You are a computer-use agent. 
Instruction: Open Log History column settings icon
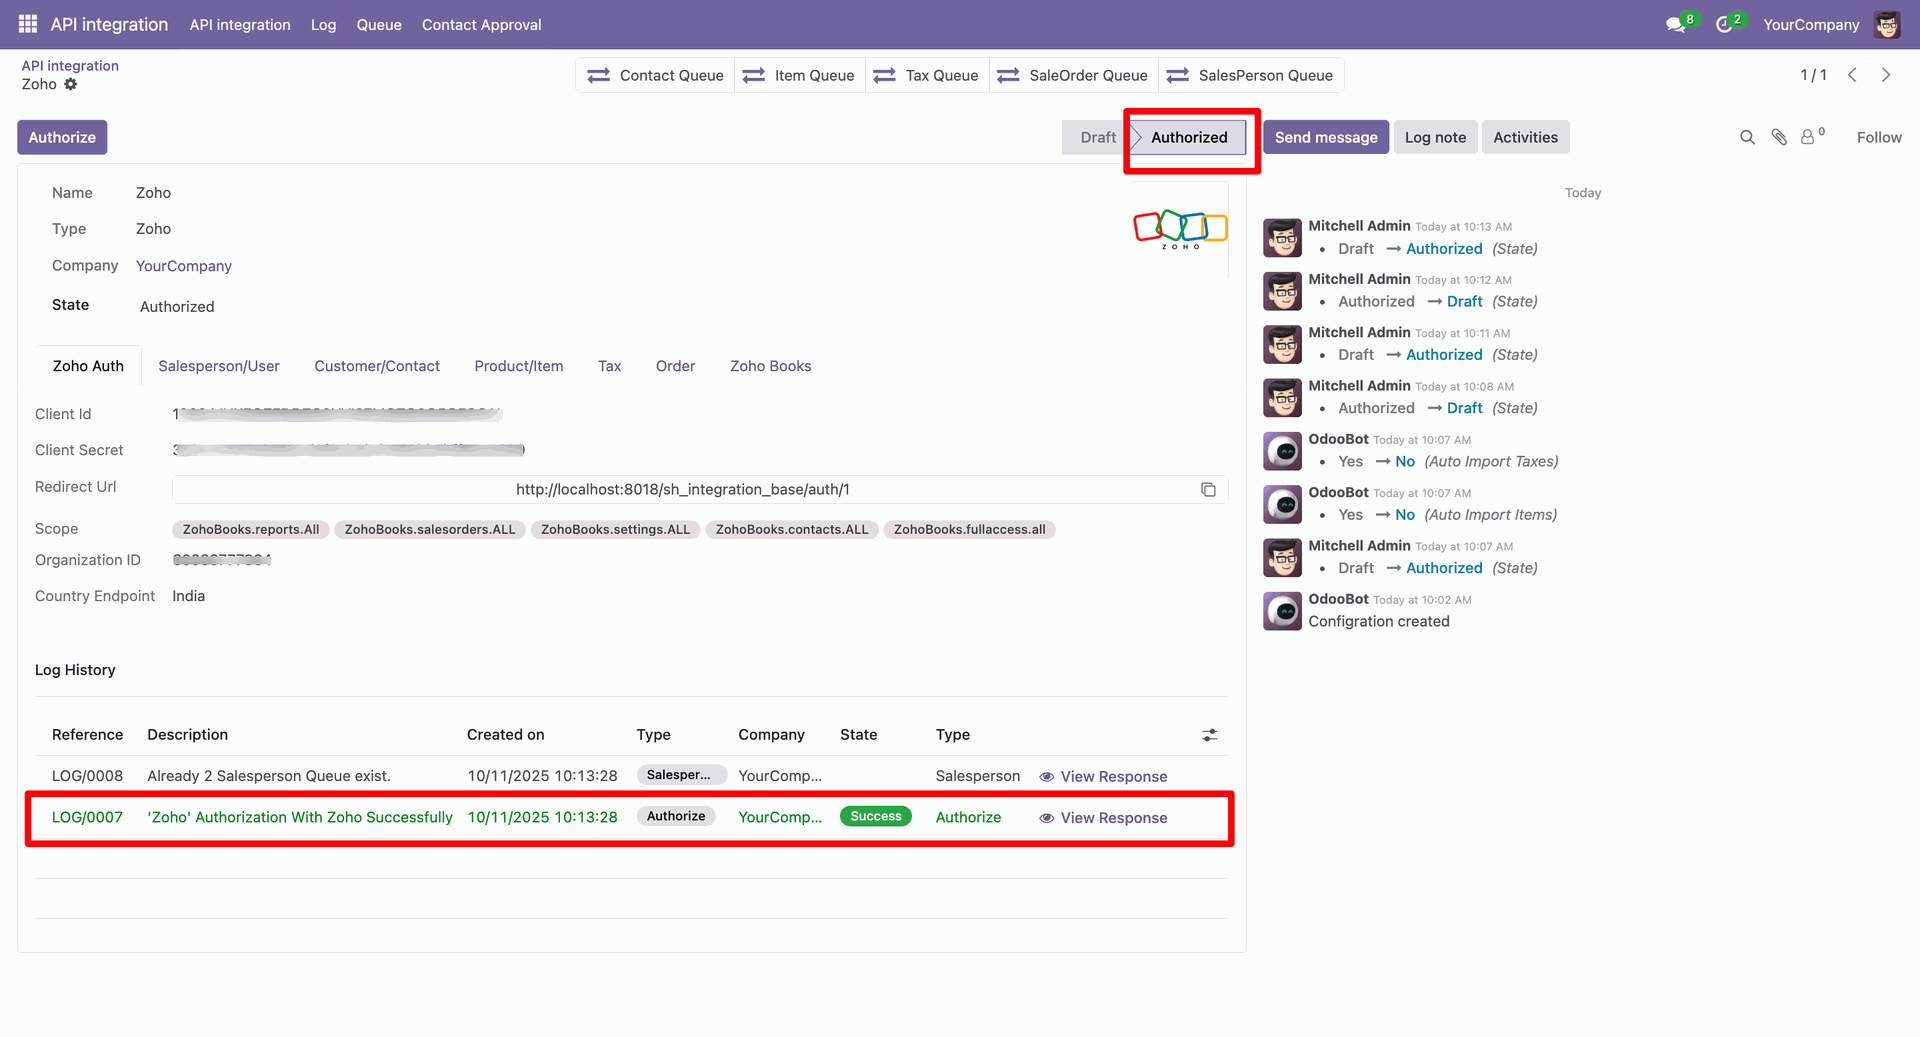tap(1209, 735)
